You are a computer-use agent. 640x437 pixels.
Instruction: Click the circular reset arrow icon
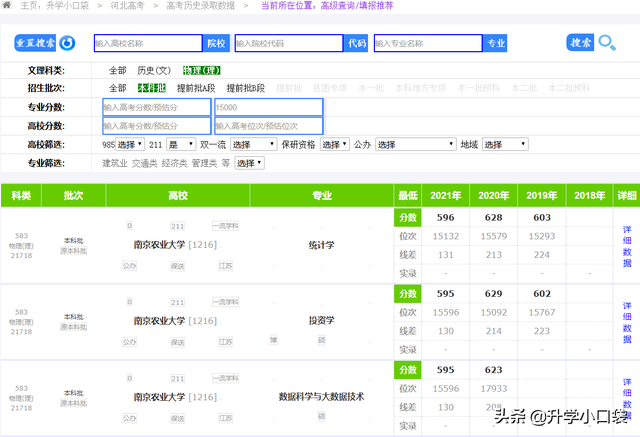click(67, 43)
